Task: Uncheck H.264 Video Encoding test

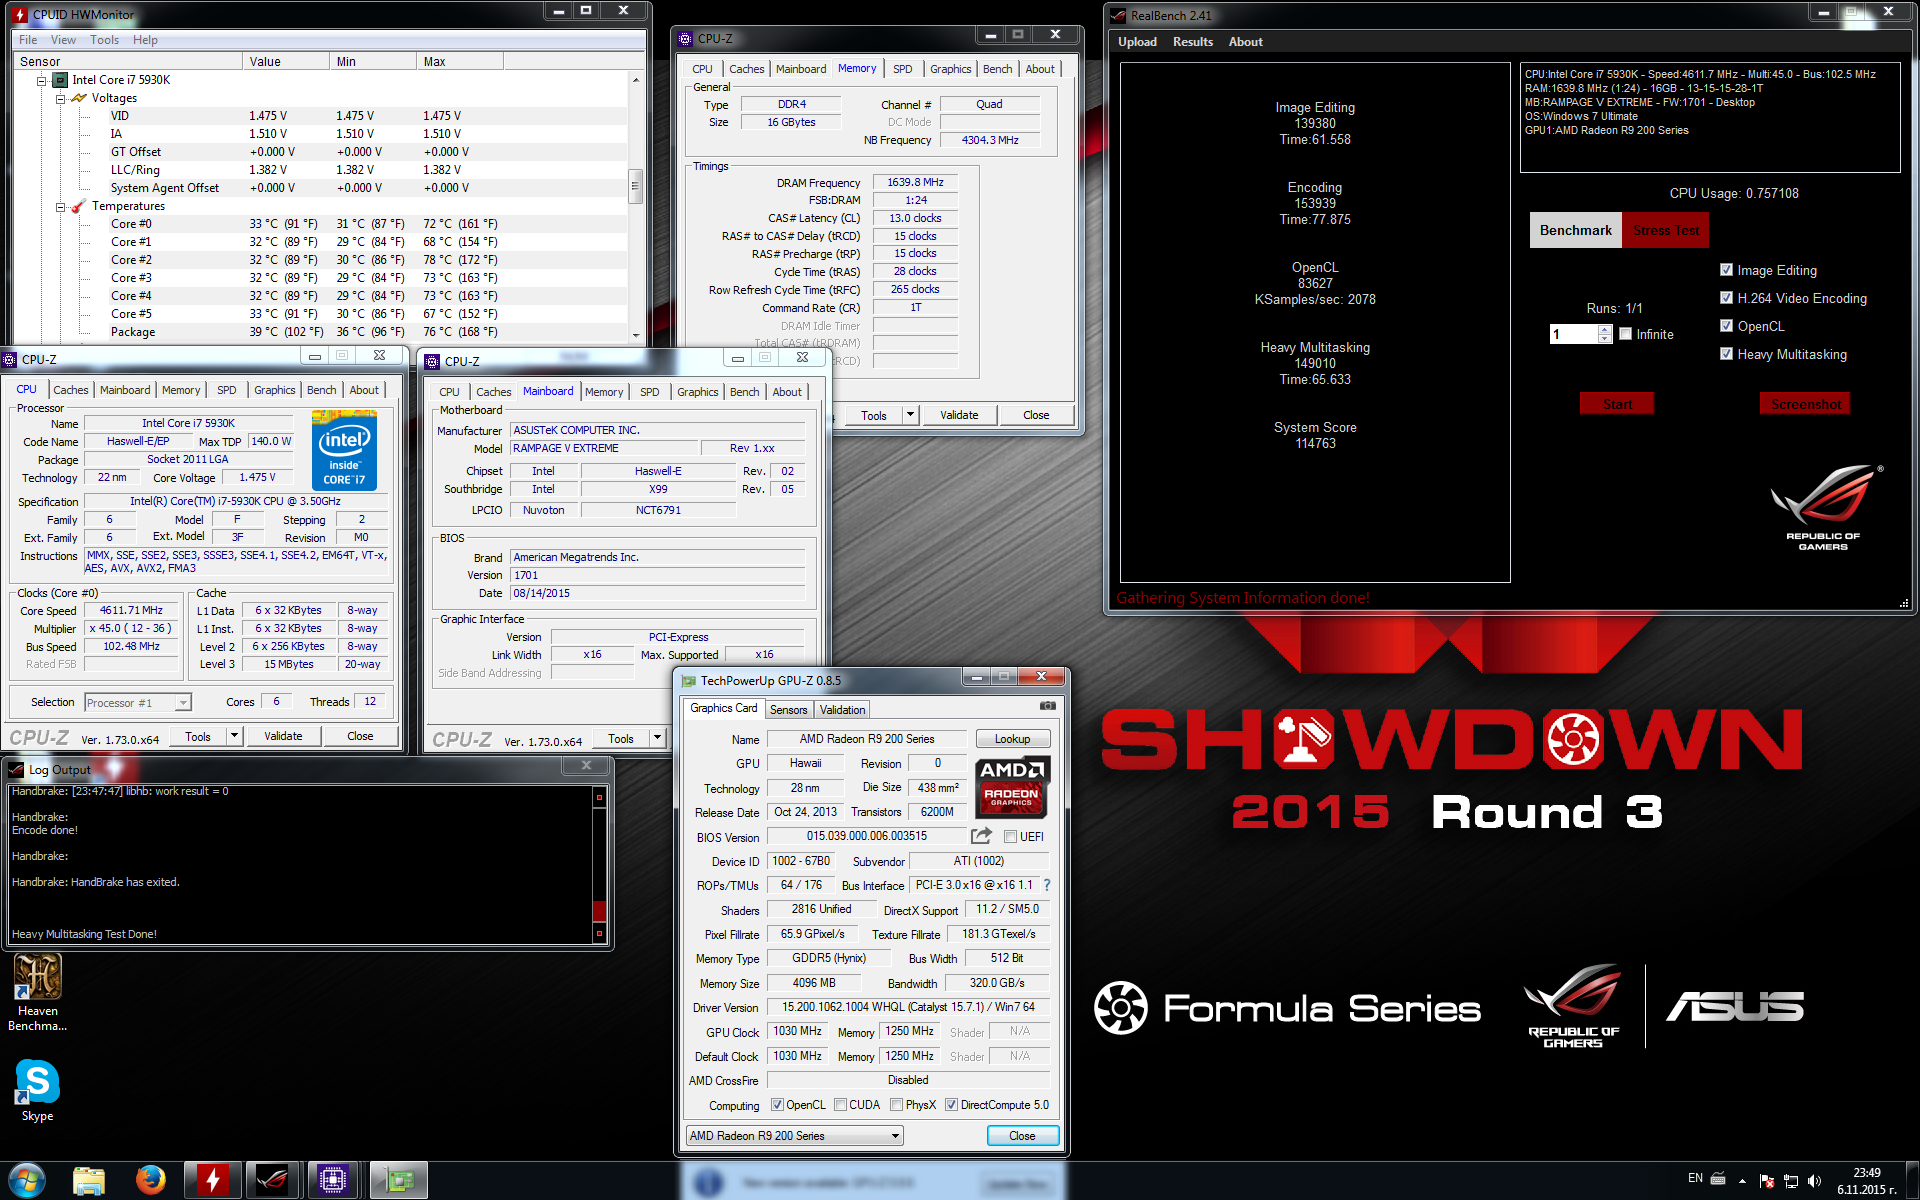Action: tap(1726, 298)
